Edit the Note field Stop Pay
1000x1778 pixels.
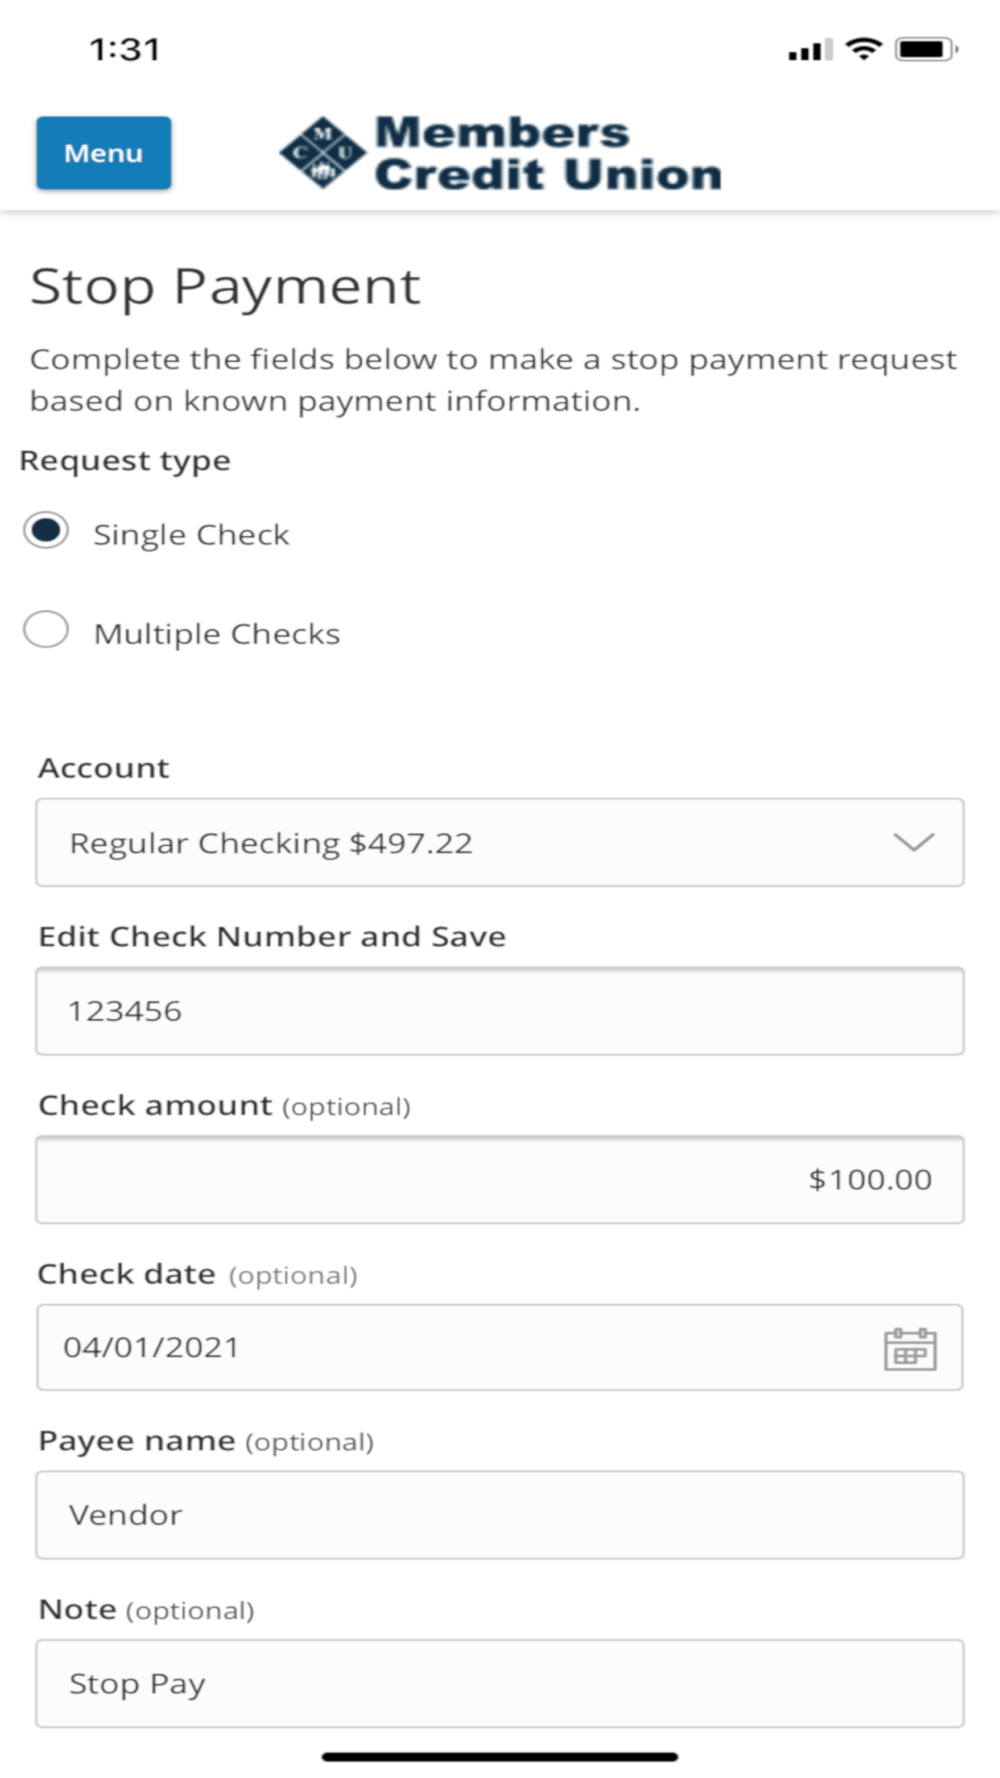click(500, 1683)
